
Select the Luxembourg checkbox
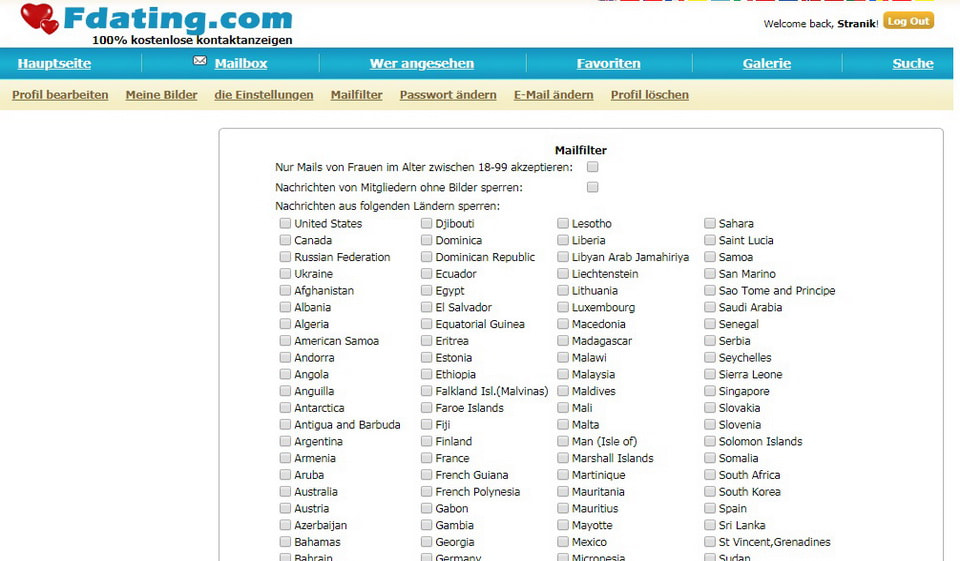564,308
